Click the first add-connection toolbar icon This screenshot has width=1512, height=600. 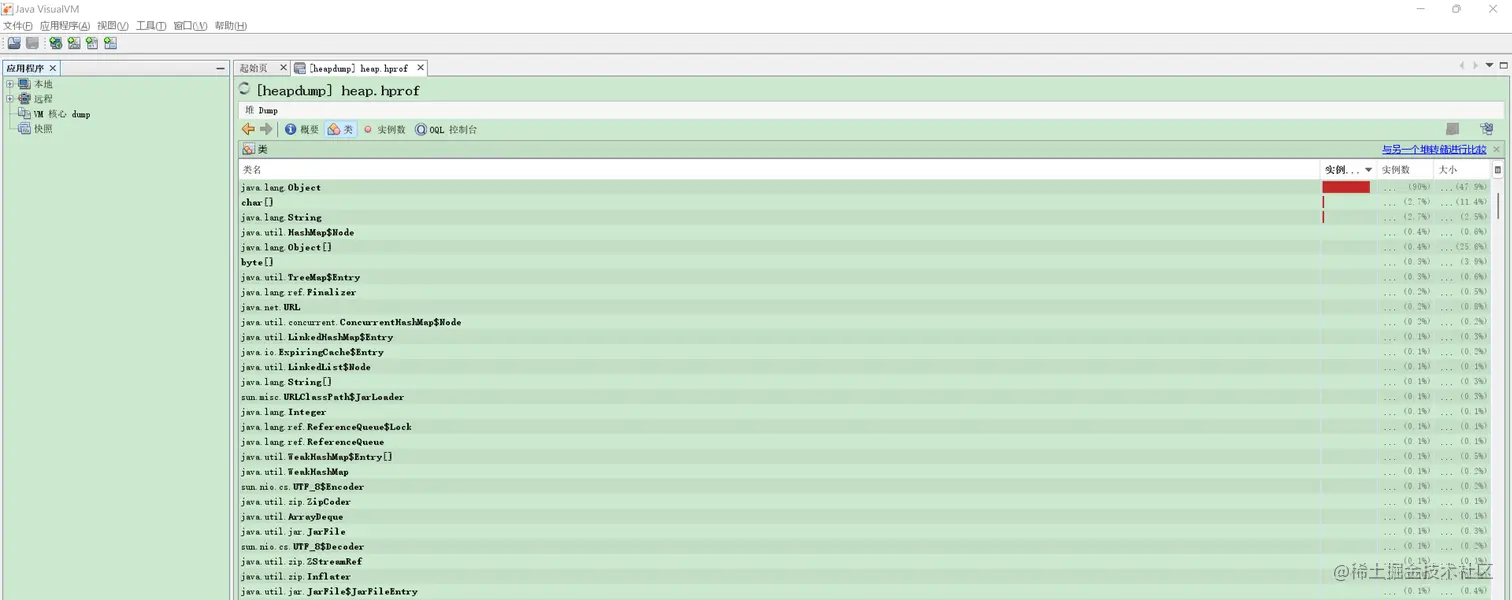[x=56, y=43]
